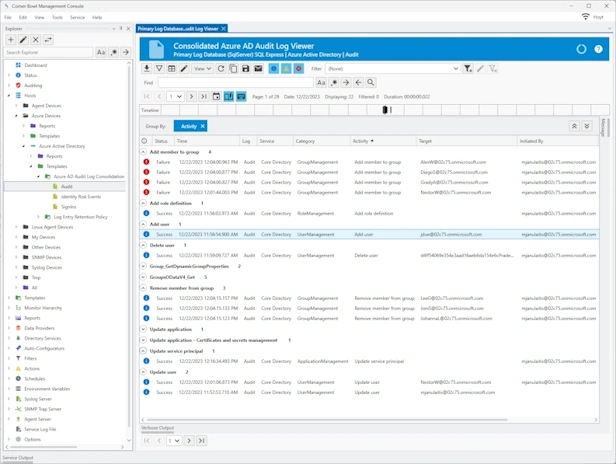Click the find previous arrow
Viewport: 616px width, 464px height.
[358, 83]
